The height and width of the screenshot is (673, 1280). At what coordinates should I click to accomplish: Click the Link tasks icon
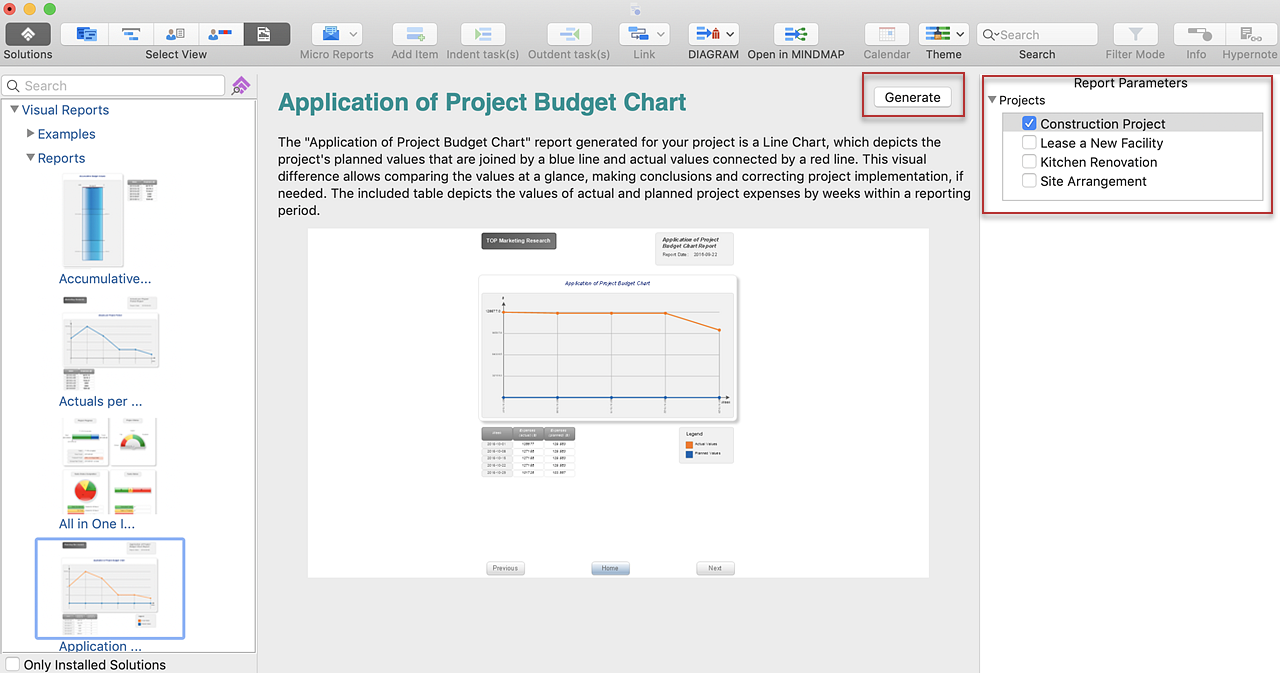pos(637,34)
